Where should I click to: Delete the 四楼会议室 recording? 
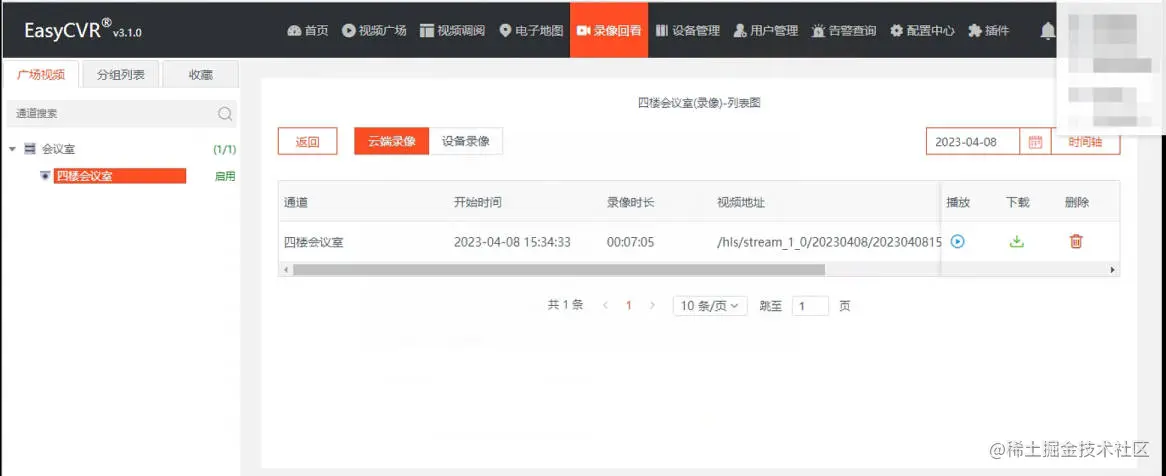[1076, 241]
